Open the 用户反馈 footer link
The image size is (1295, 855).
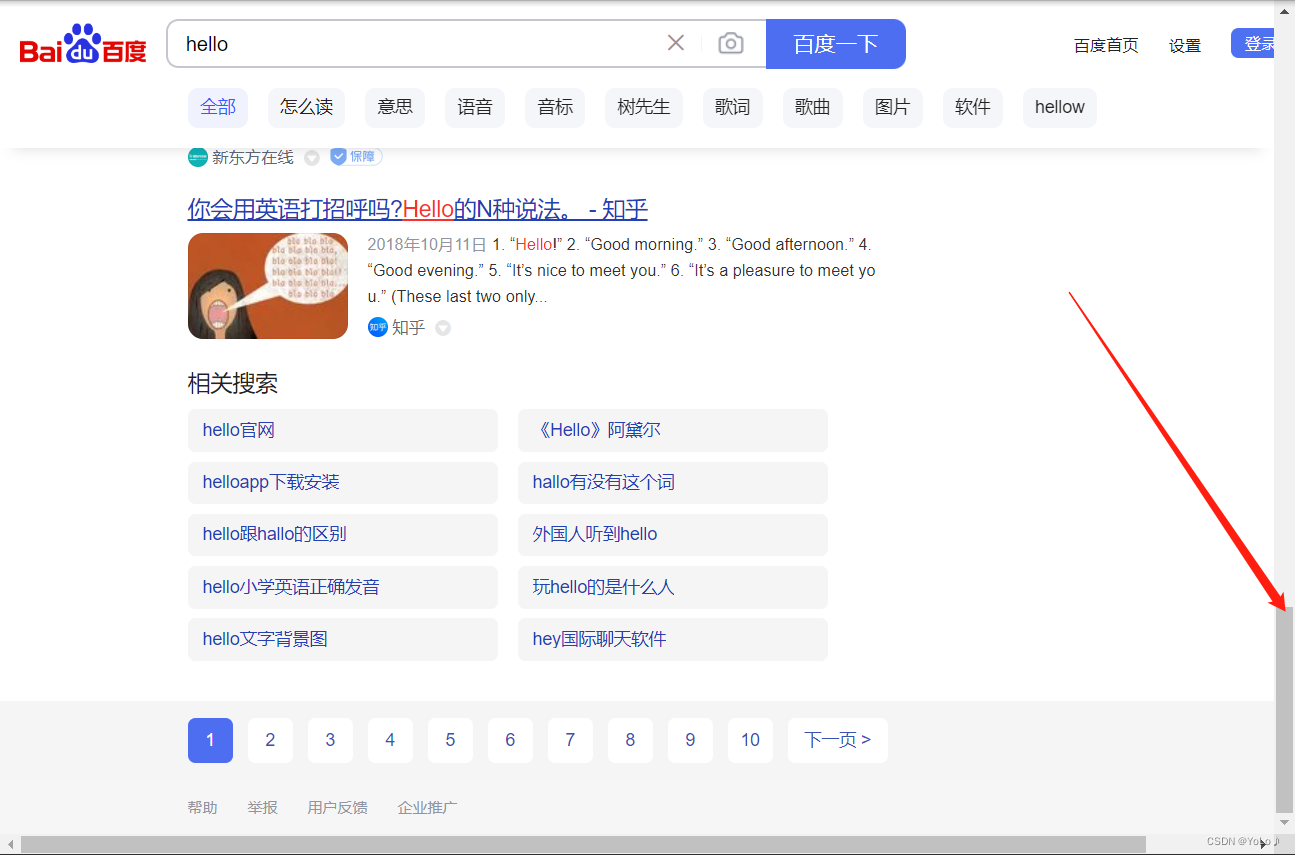click(337, 807)
